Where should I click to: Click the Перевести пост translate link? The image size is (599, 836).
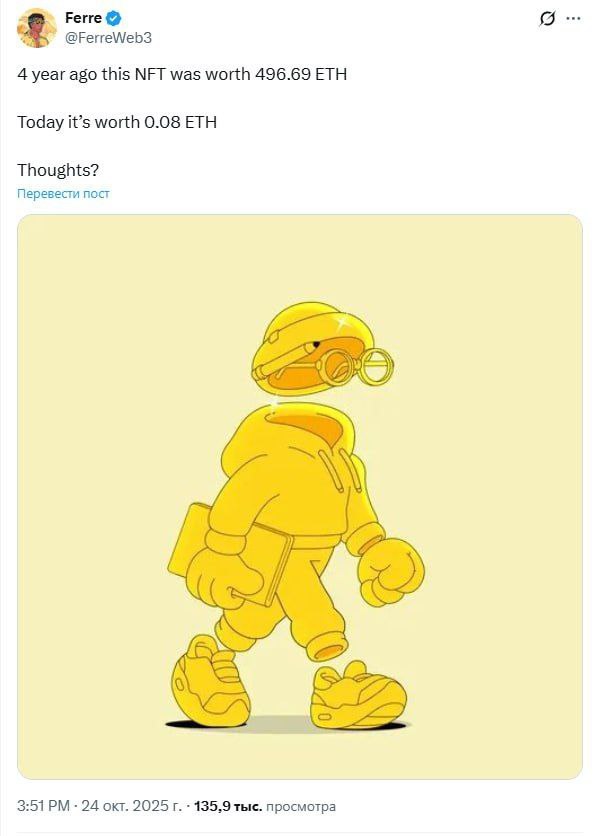click(x=63, y=194)
